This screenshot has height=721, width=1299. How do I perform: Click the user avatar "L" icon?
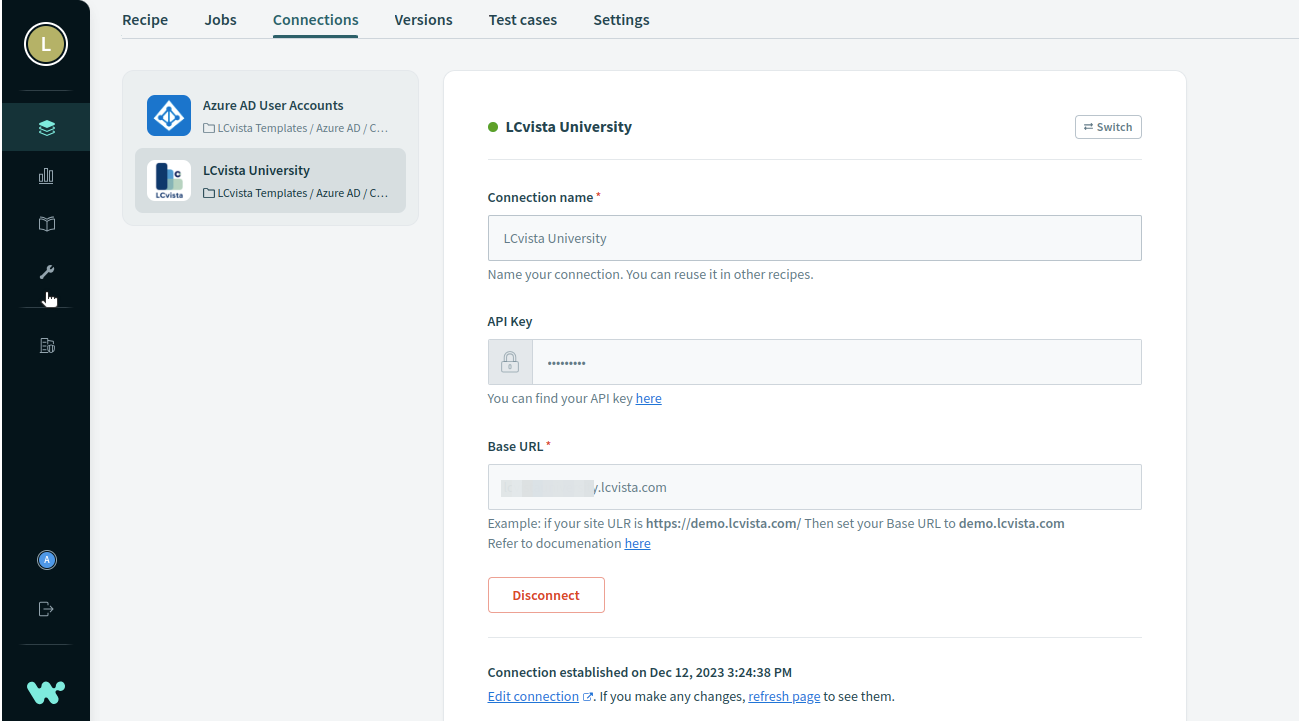(x=45, y=44)
